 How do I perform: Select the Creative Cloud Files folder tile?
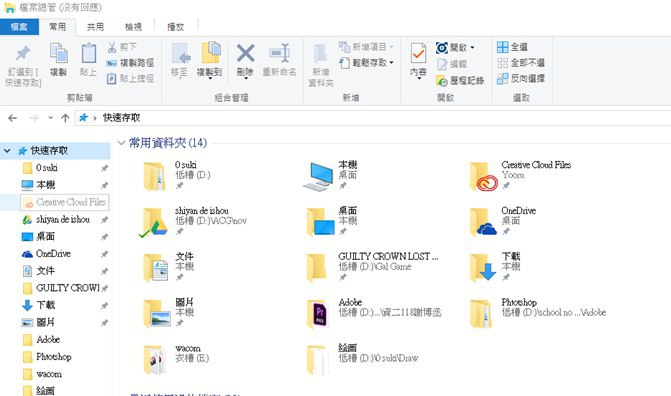[x=520, y=176]
